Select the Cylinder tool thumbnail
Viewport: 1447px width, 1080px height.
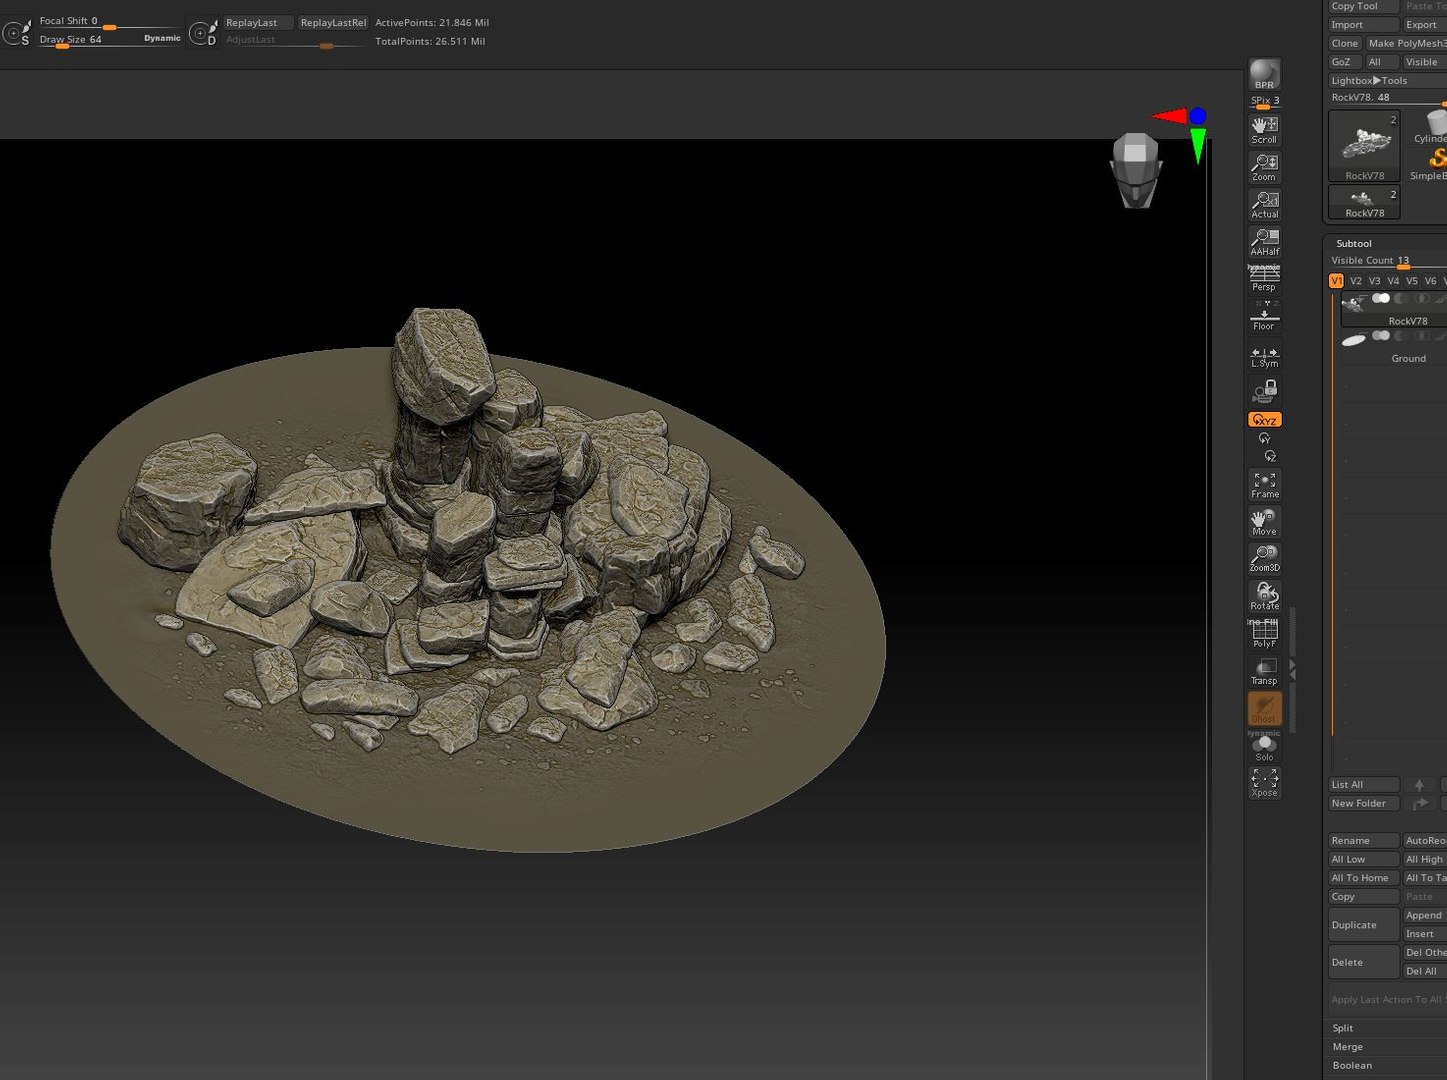coord(1430,127)
